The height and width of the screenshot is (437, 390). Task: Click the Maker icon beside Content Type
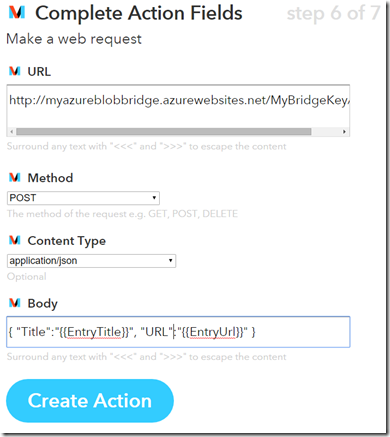(15, 240)
